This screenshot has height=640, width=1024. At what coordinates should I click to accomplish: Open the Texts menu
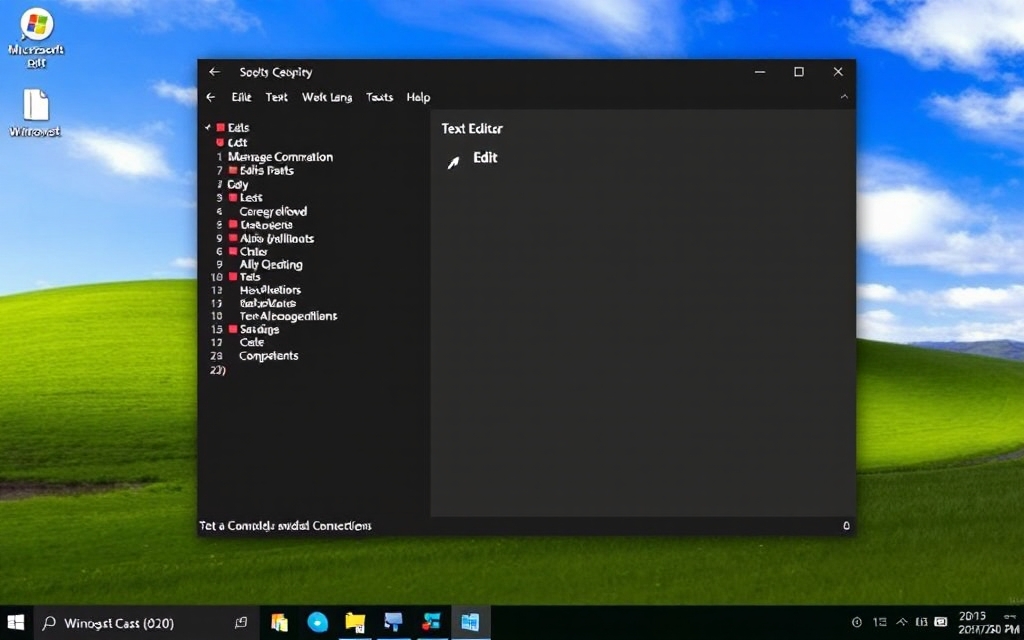379,97
